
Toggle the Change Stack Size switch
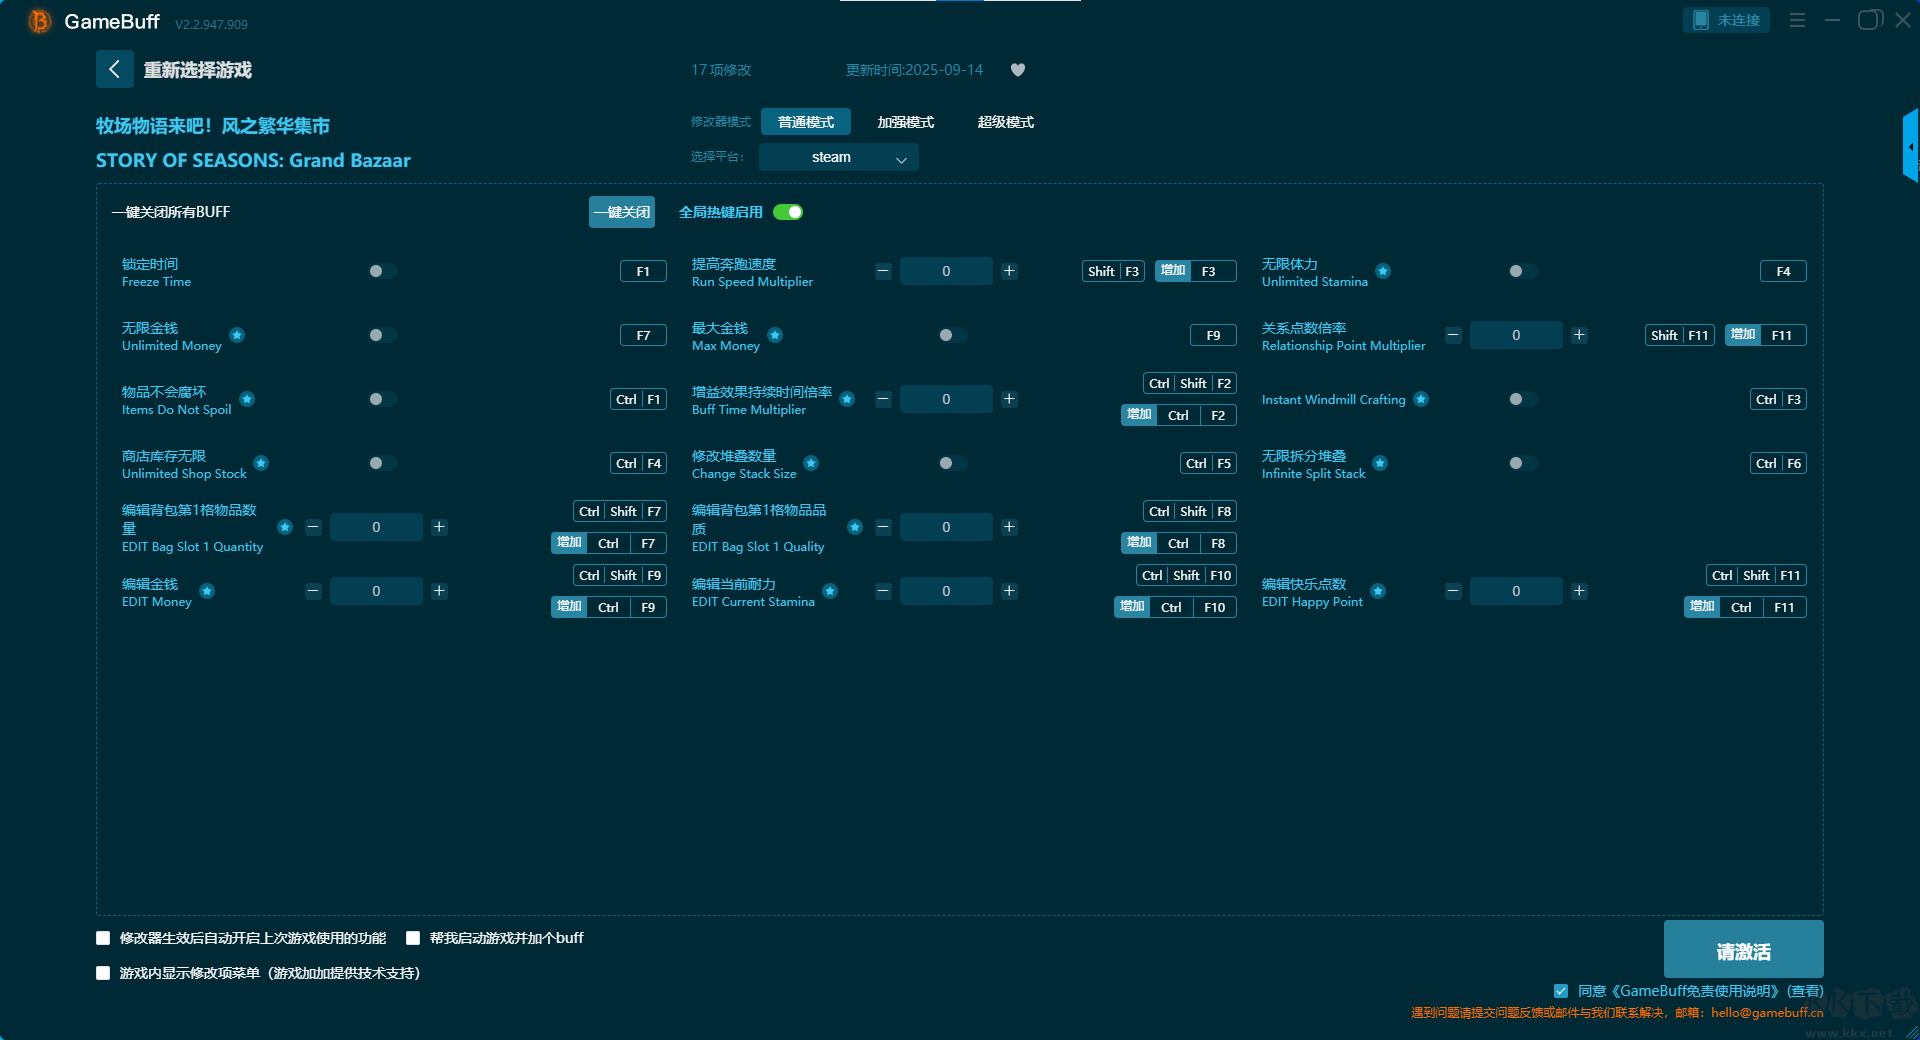click(x=952, y=463)
